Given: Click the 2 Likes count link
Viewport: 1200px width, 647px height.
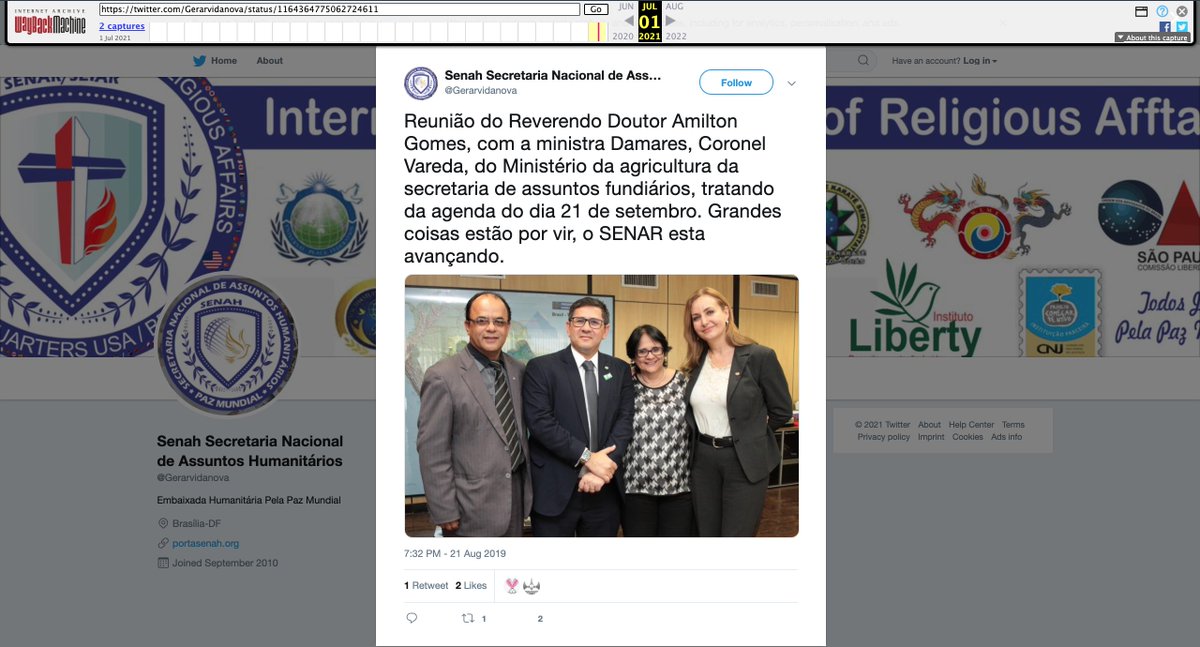Looking at the screenshot, I should (x=471, y=586).
